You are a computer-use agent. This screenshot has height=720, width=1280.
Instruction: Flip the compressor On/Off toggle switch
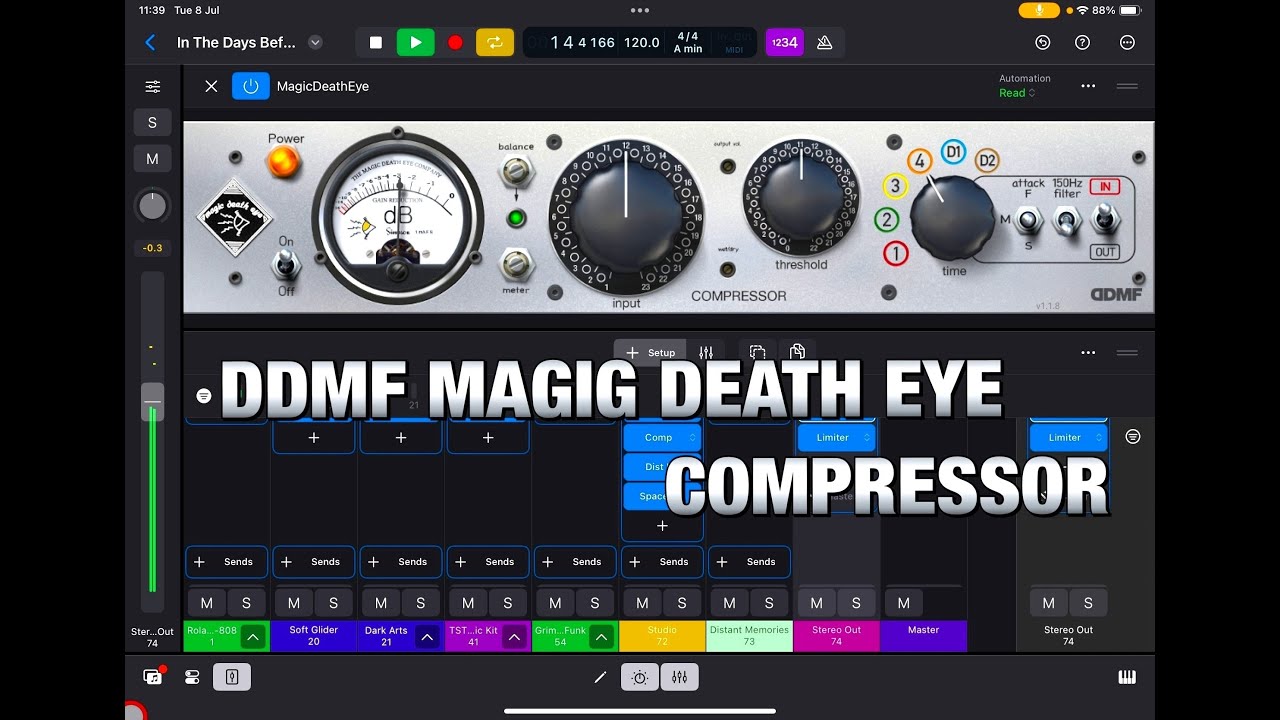(287, 263)
